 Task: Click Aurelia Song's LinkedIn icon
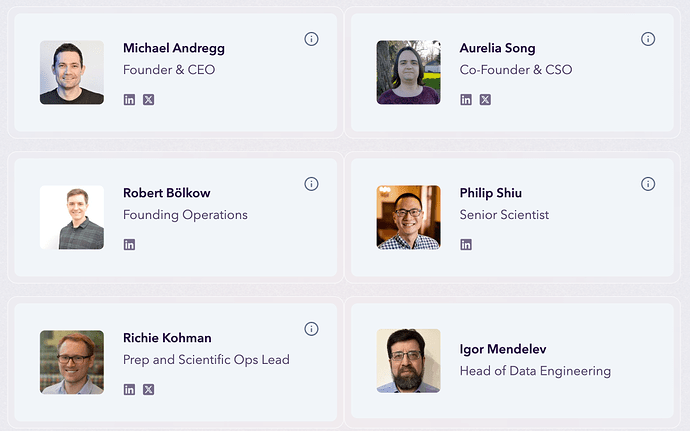466,100
